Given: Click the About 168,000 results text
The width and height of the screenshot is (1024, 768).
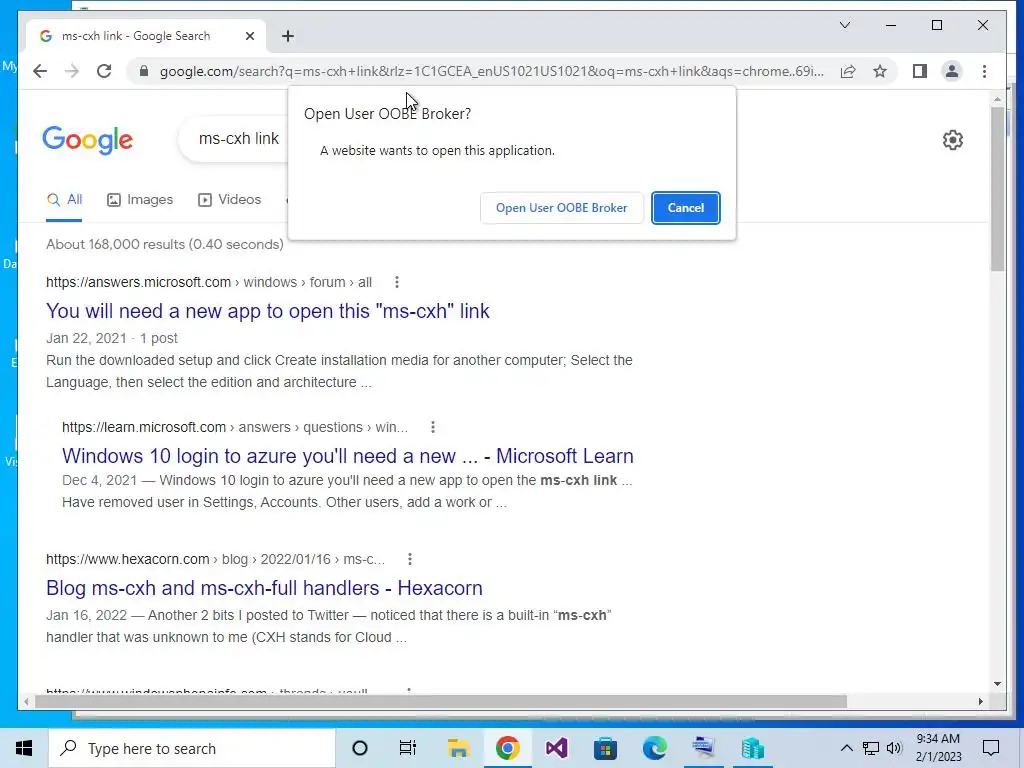Looking at the screenshot, I should click(x=165, y=244).
